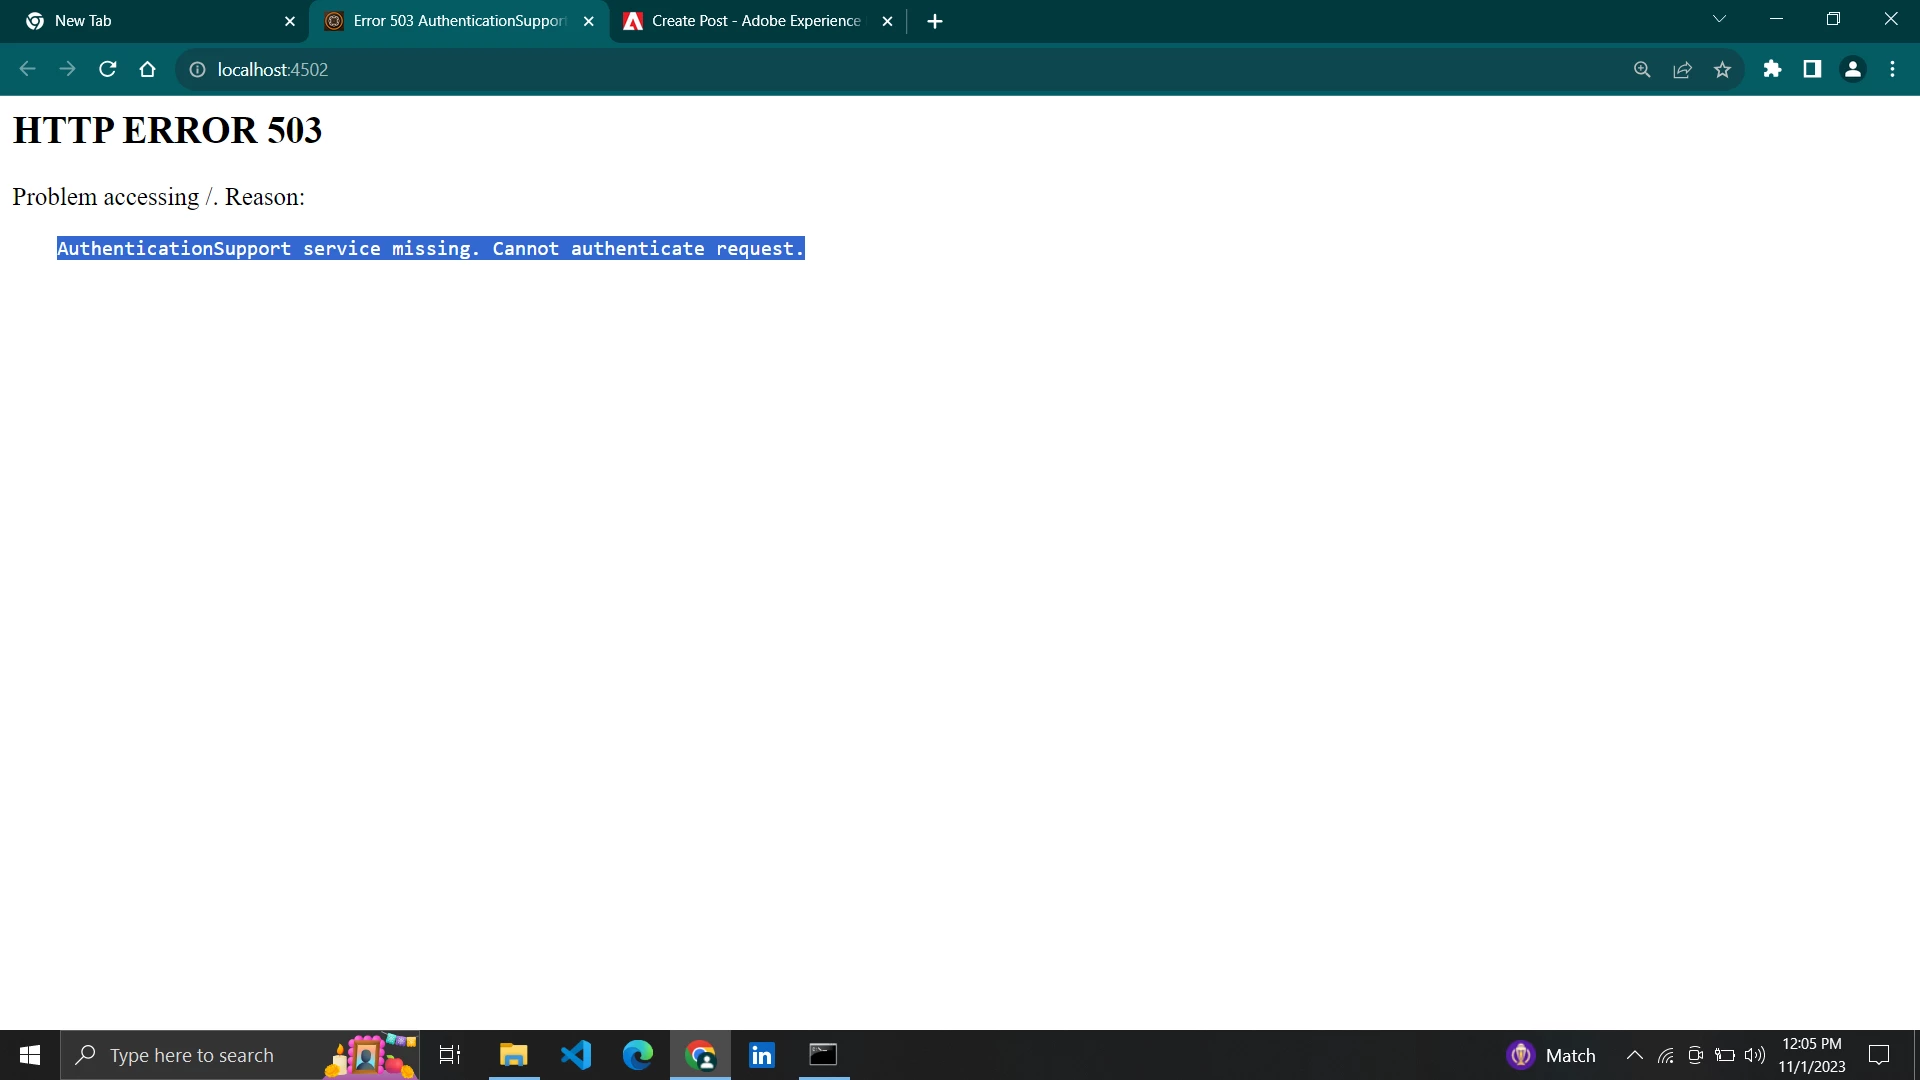Toggle the browser side panel

1812,69
